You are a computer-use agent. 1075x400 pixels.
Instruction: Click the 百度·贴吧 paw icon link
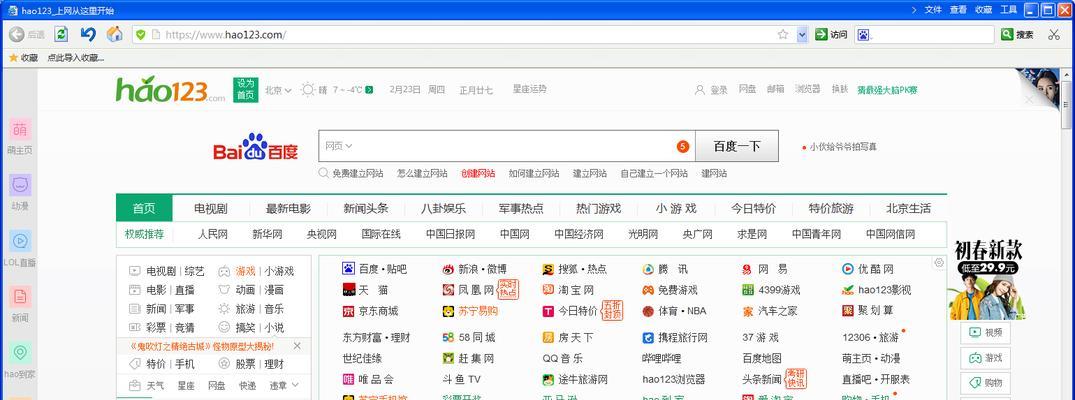348,269
